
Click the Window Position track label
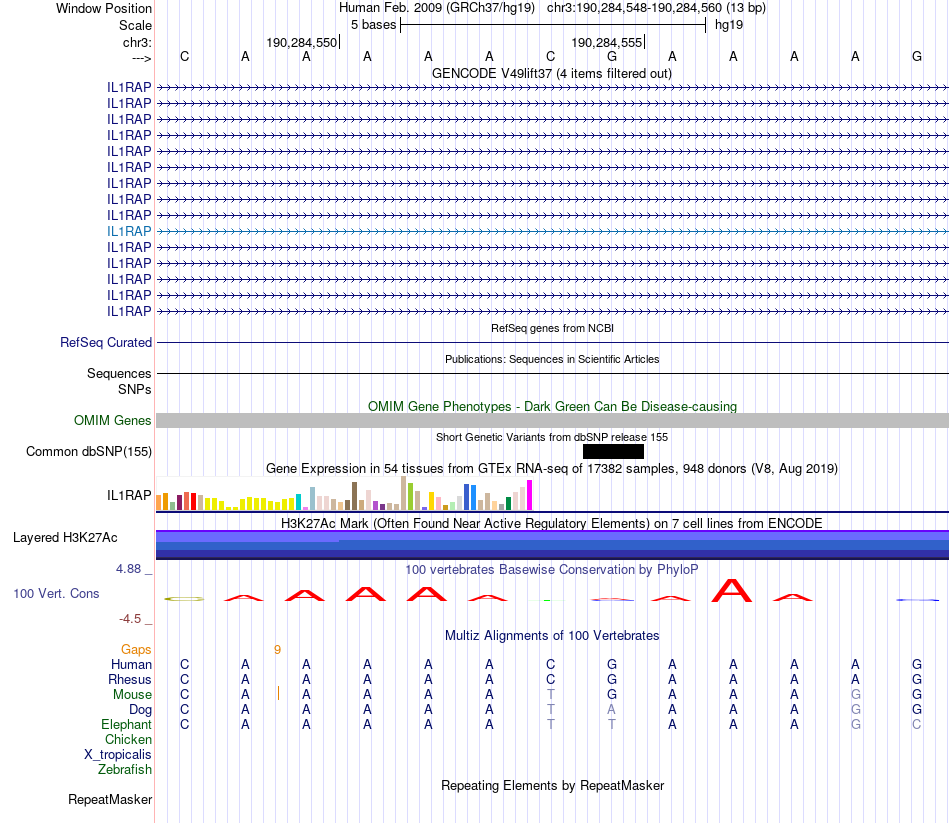click(104, 8)
